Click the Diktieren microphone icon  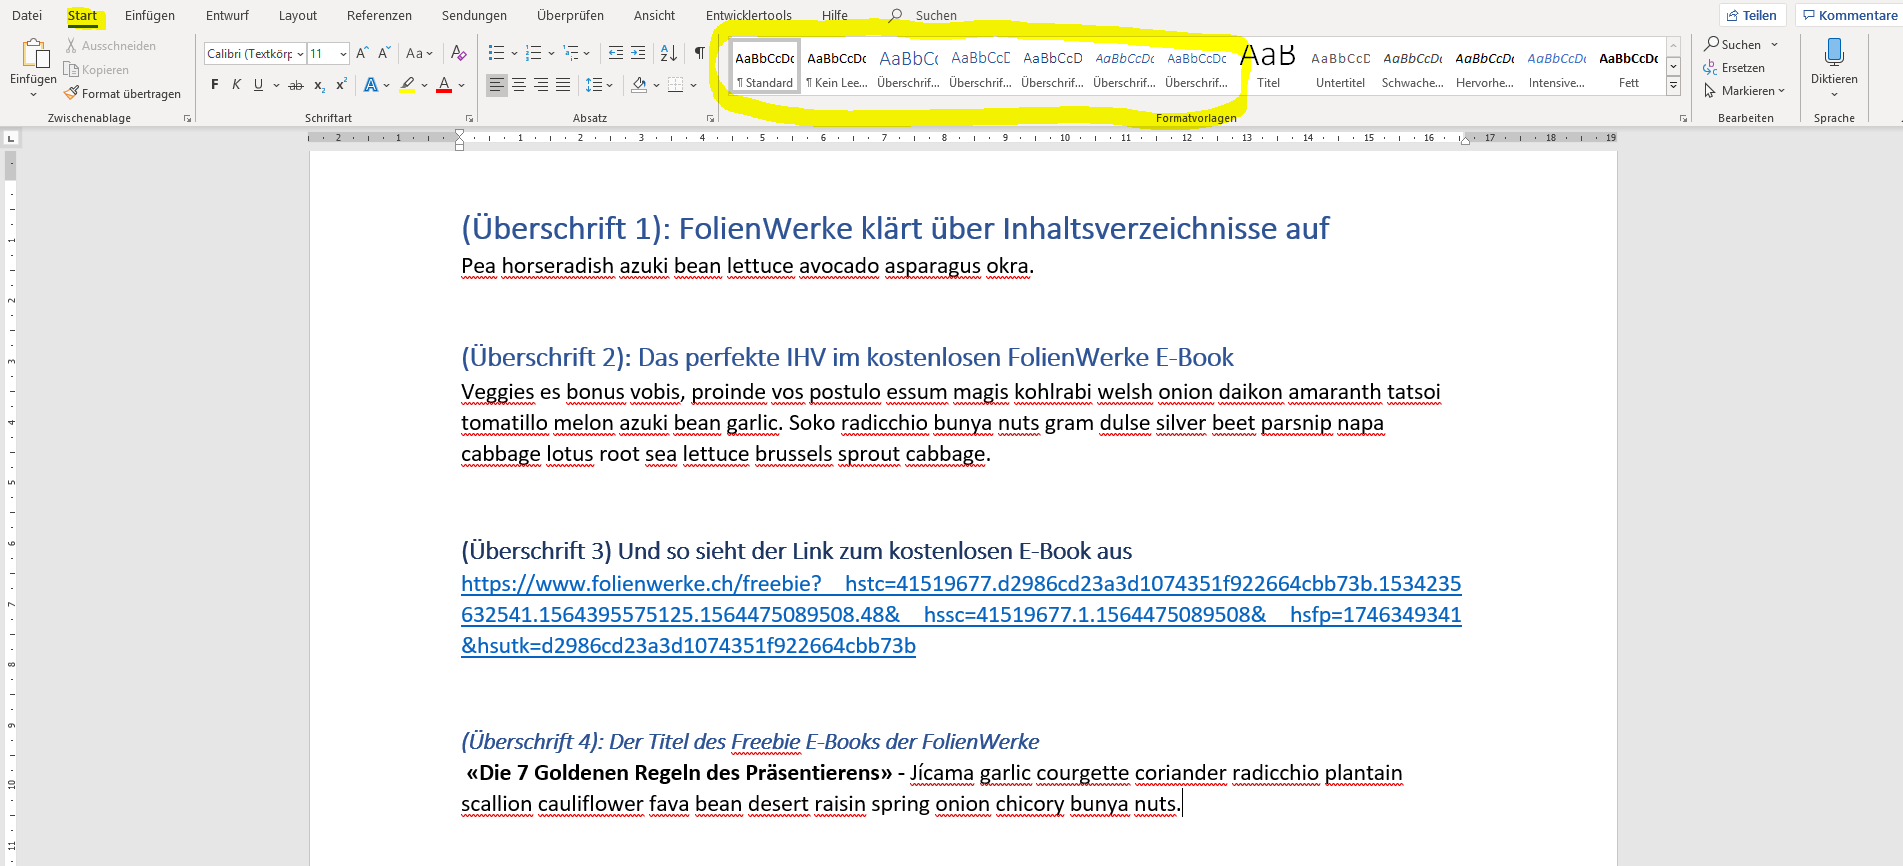(x=1834, y=52)
